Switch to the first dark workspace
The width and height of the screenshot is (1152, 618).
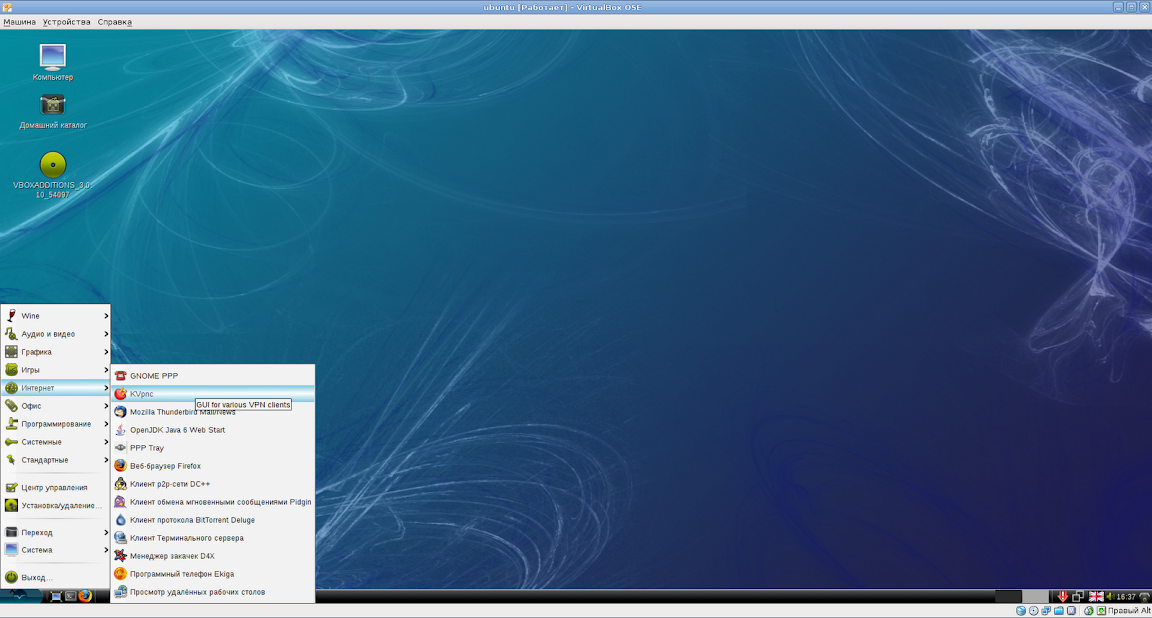point(1008,596)
